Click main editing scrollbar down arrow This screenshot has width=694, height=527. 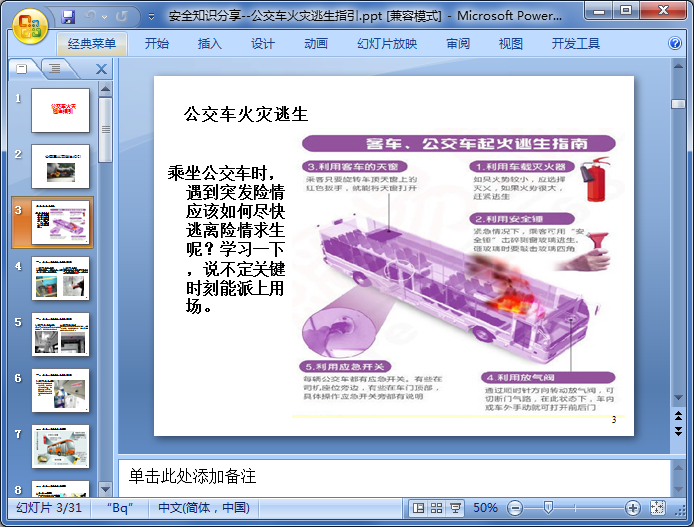pyautogui.click(x=678, y=398)
